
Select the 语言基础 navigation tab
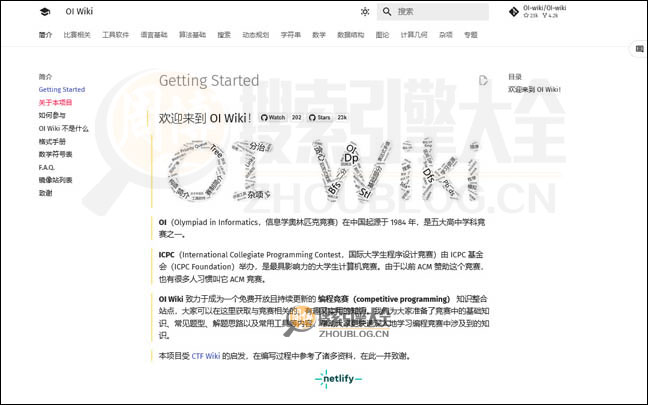pos(154,35)
